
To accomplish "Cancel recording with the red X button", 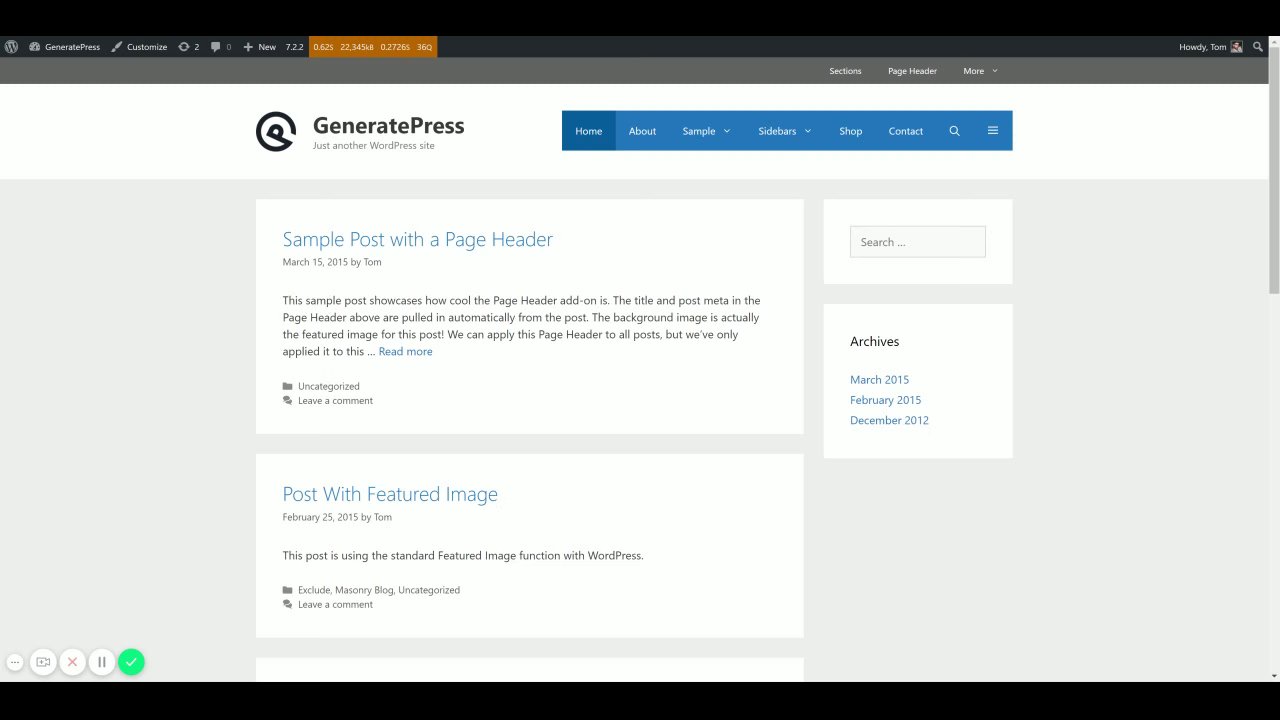I will point(72,662).
